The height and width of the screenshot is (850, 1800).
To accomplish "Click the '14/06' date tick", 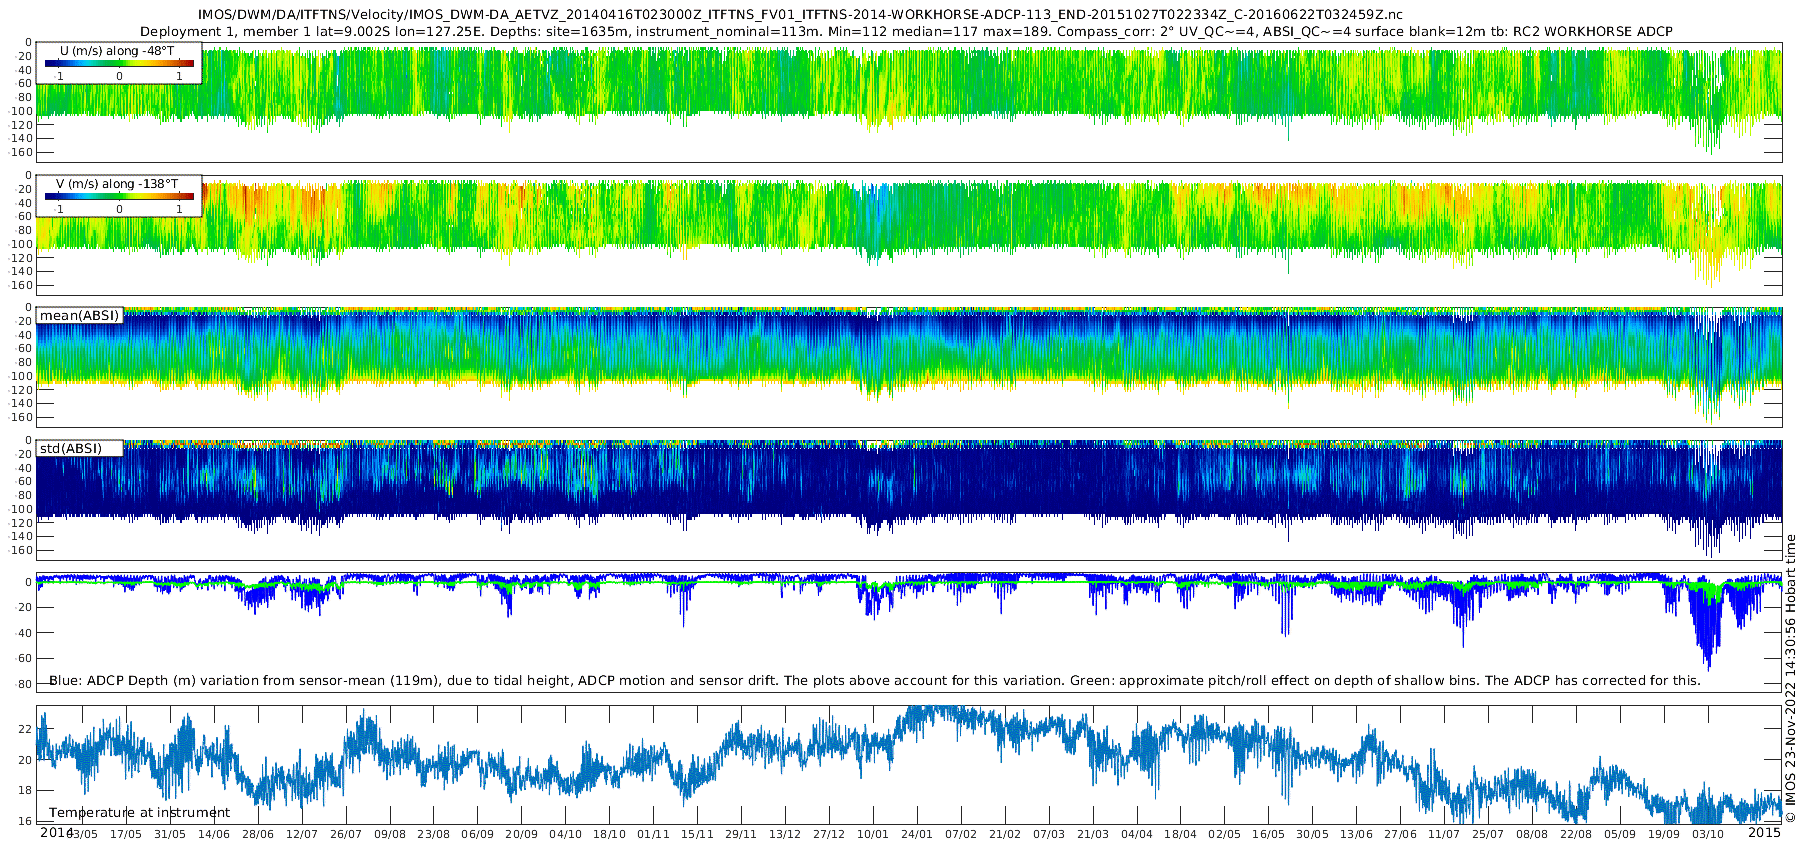I will [x=214, y=835].
